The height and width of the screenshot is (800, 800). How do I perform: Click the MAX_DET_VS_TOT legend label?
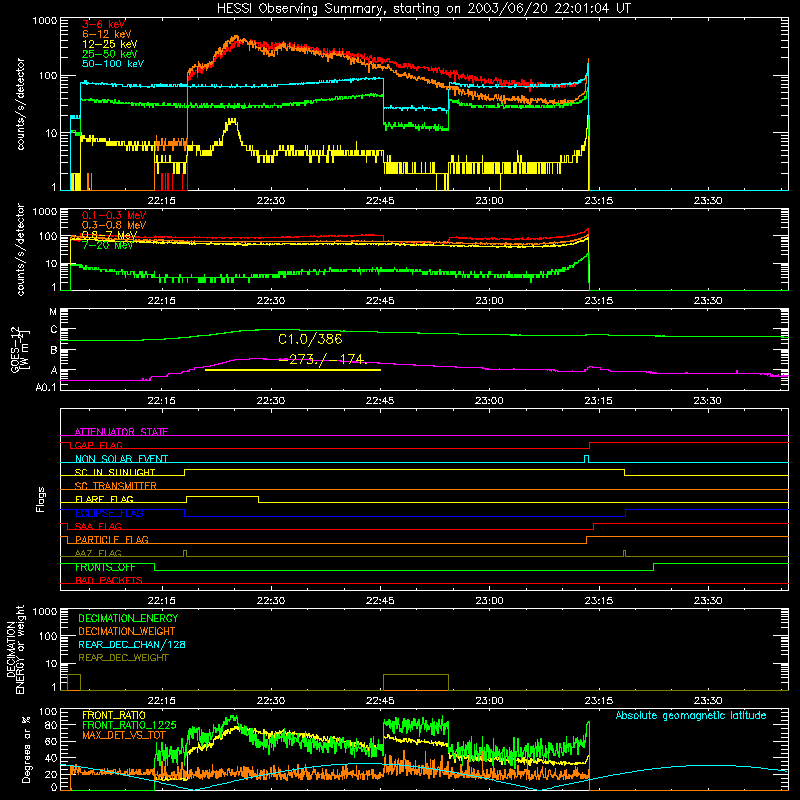[x=124, y=735]
